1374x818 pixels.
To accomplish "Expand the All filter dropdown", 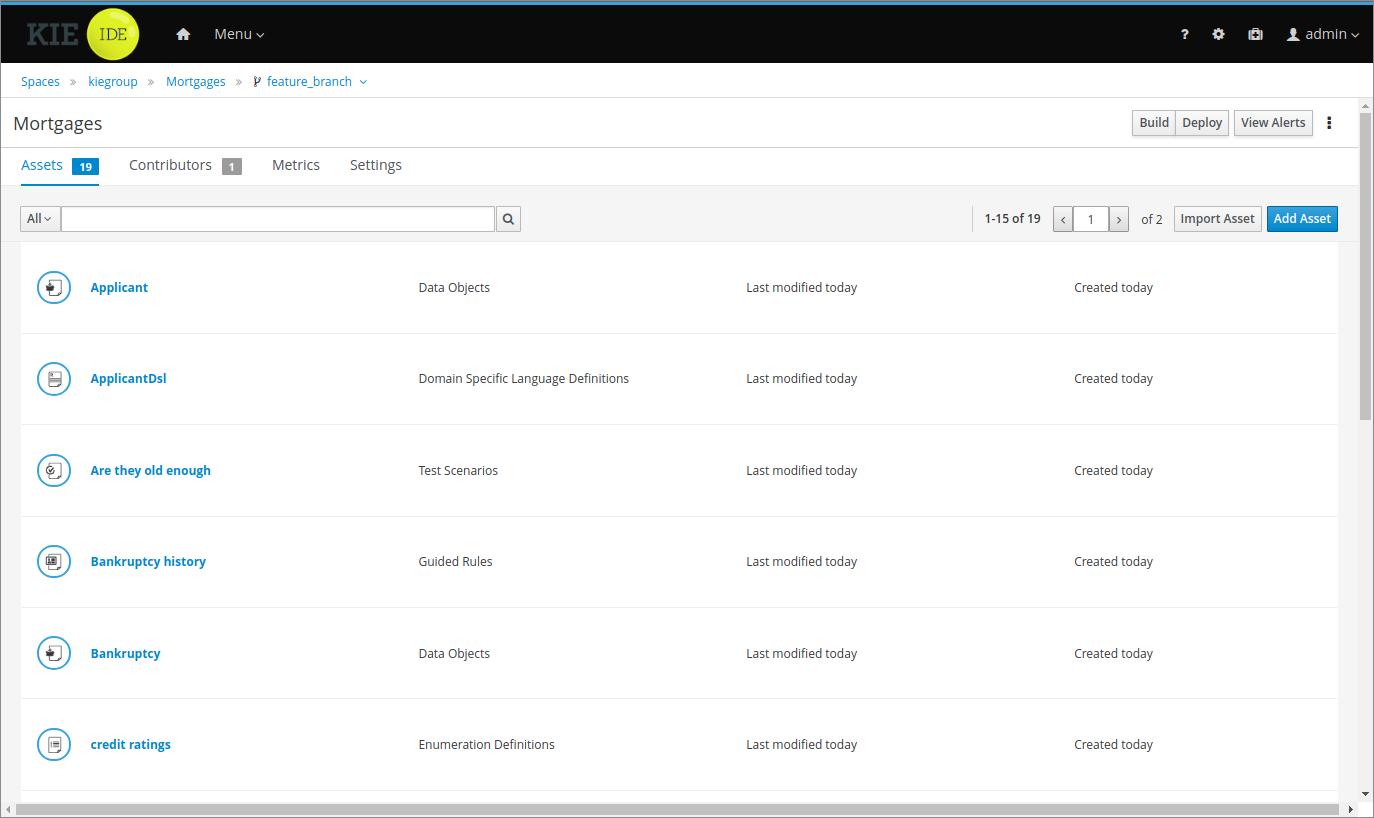I will tap(40, 219).
